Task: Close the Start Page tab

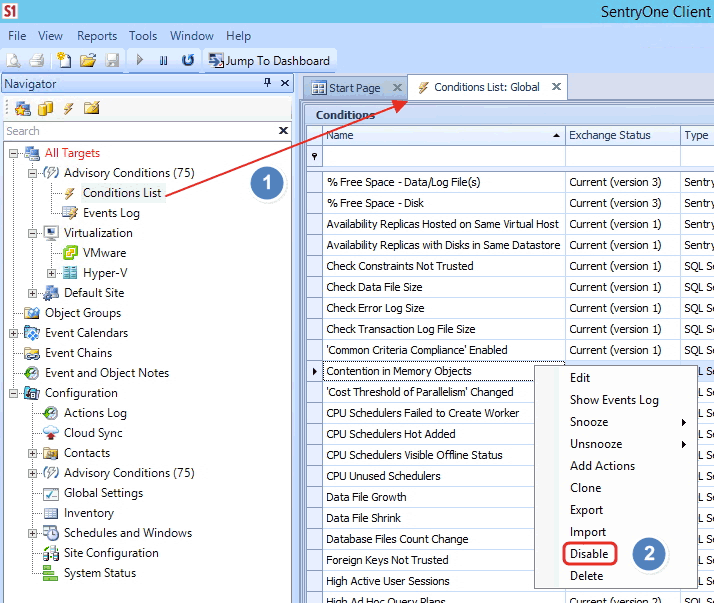Action: point(398,87)
